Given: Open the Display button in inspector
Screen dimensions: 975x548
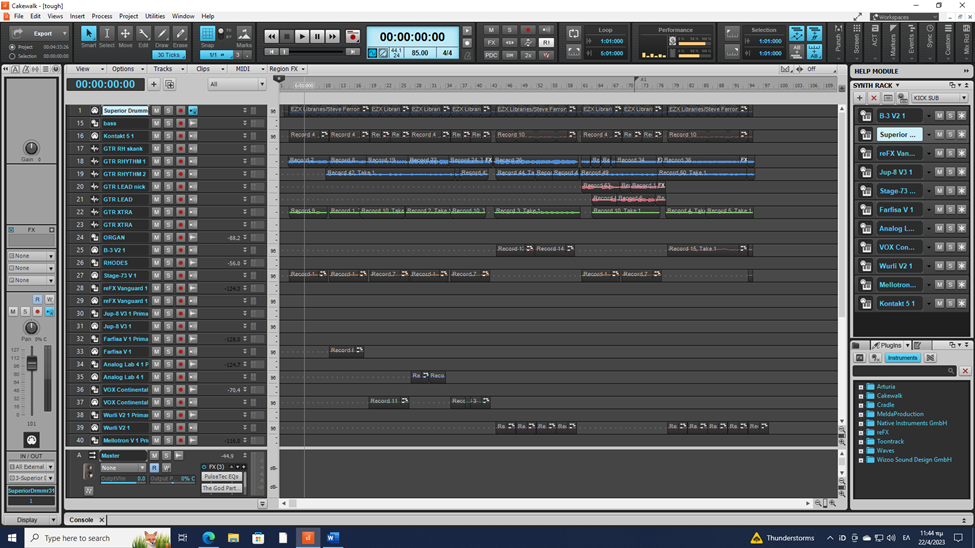Looking at the screenshot, I should pyautogui.click(x=27, y=520).
